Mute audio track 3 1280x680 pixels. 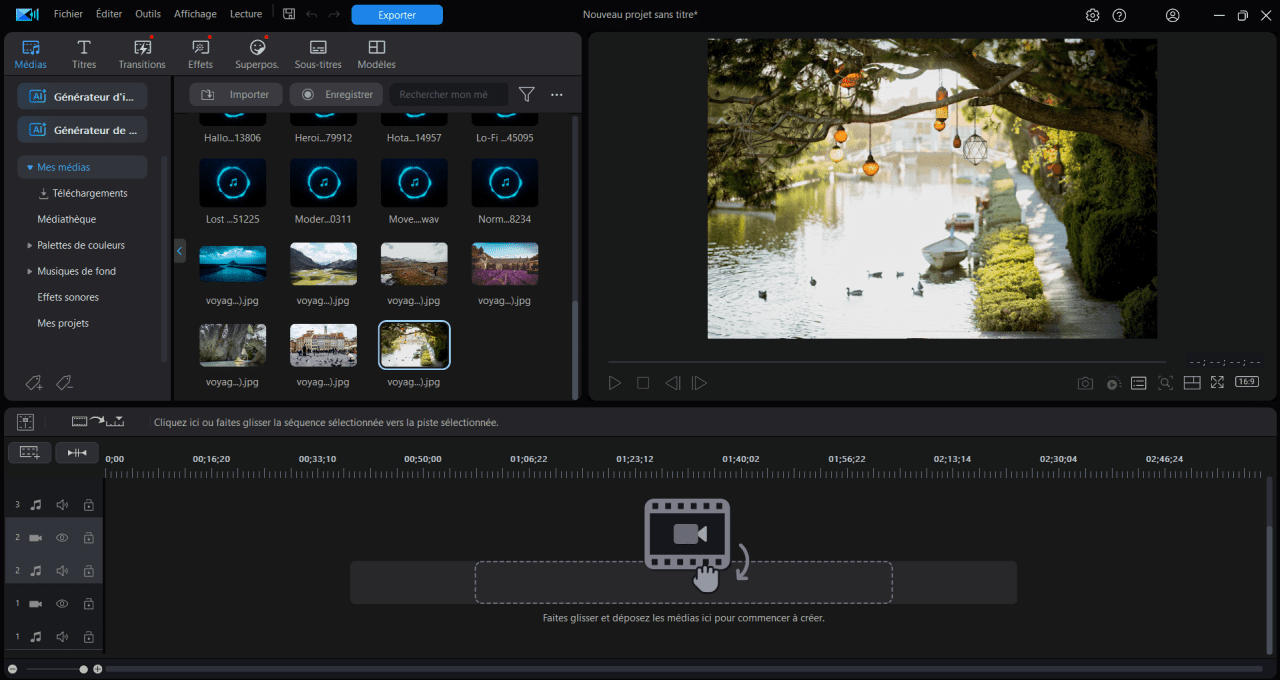click(x=62, y=505)
